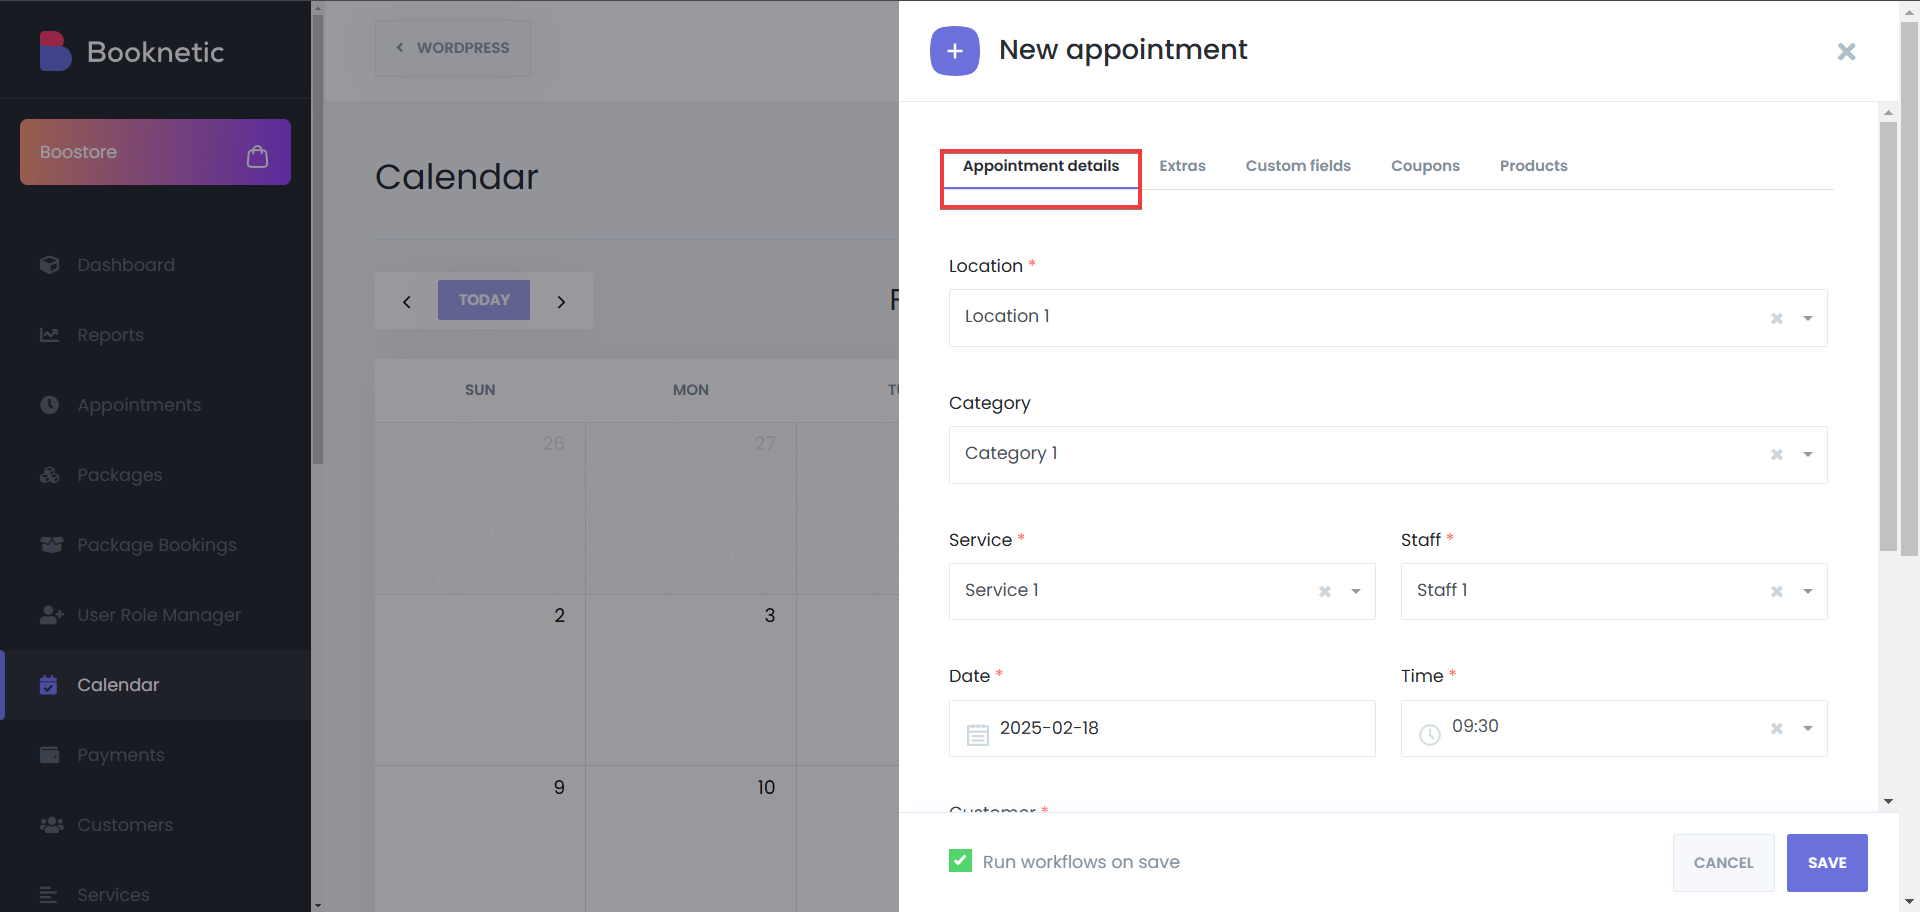Open the Packages sidebar icon
Screen dimensions: 1920x912
(50, 475)
